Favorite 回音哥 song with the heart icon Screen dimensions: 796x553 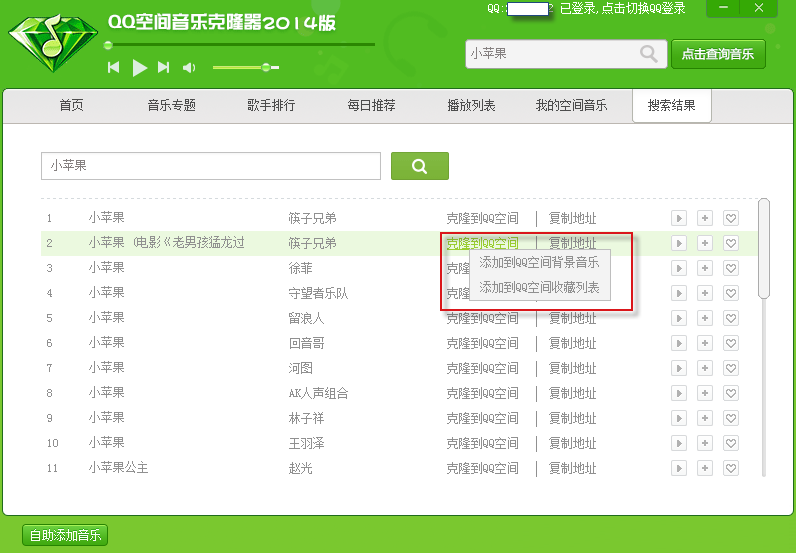point(731,343)
